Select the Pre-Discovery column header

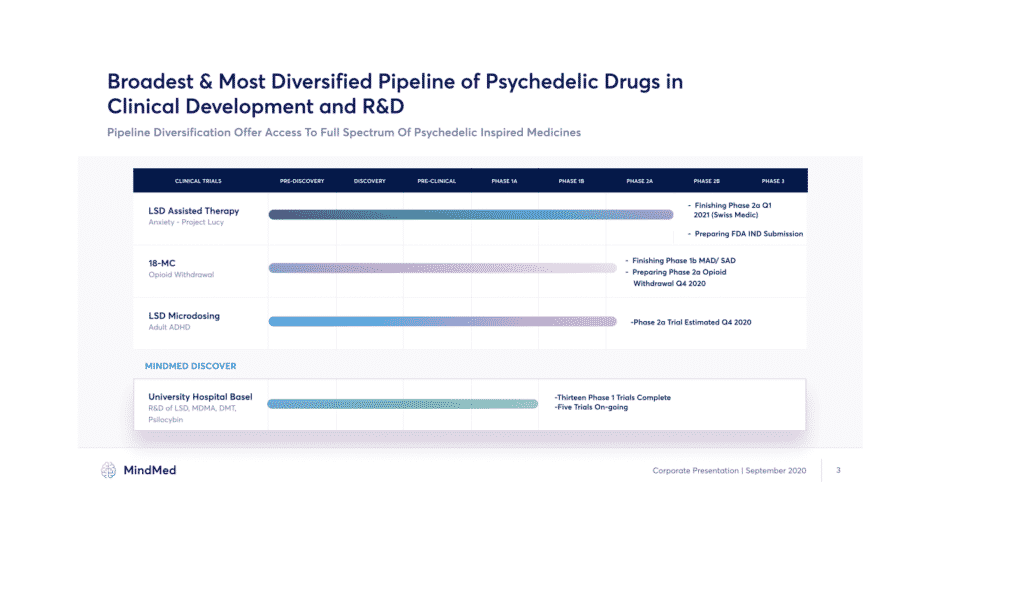301,181
